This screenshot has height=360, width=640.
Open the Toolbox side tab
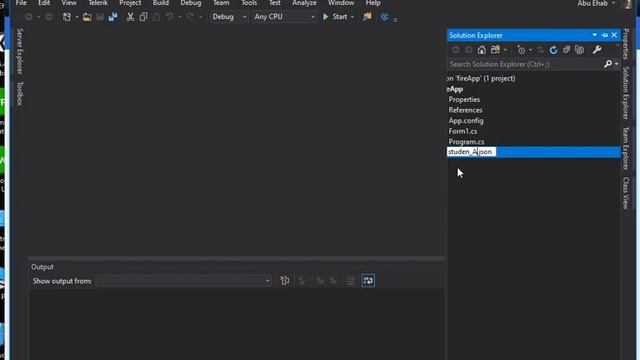coord(20,93)
